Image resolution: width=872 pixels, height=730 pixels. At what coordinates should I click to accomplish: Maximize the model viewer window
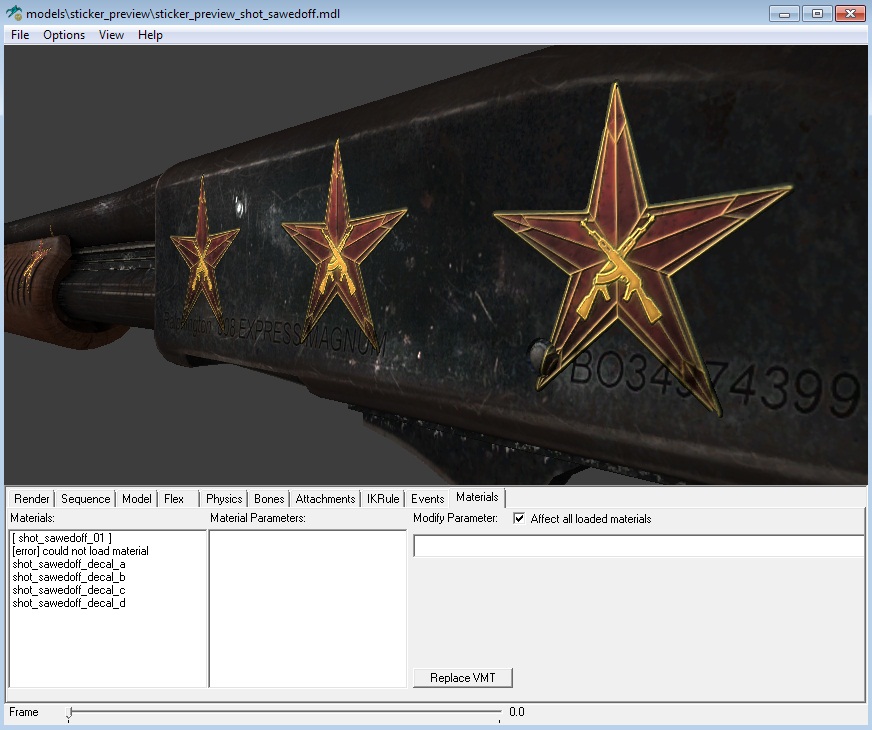pyautogui.click(x=817, y=14)
